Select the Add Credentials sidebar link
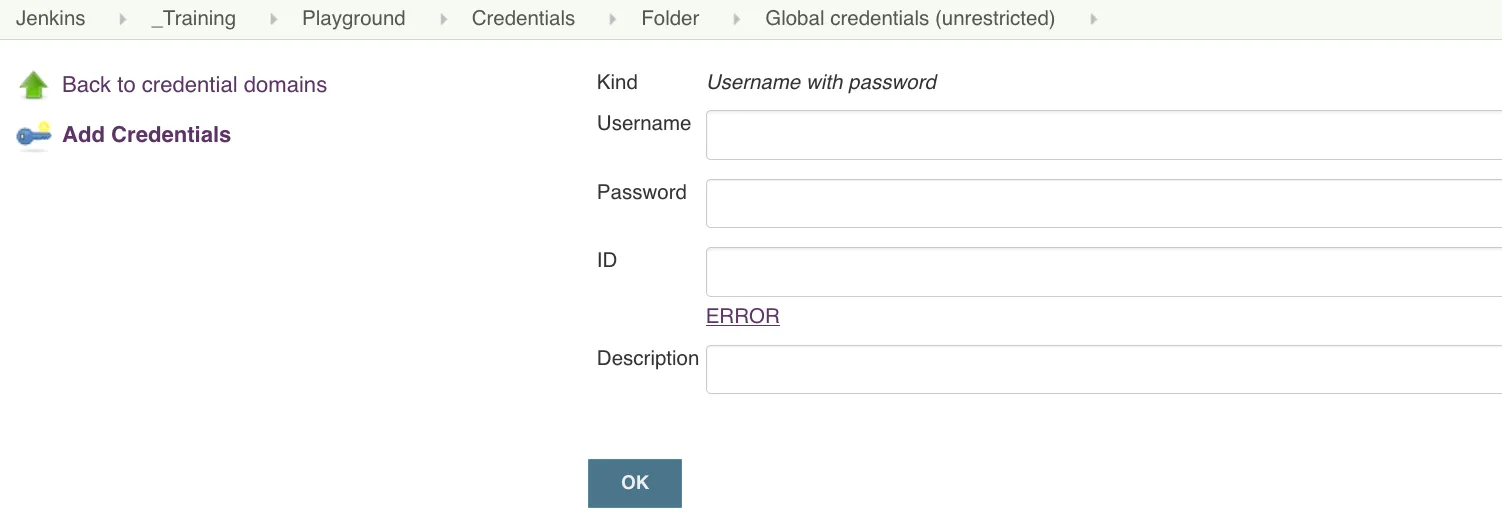The height and width of the screenshot is (528, 1502). [x=146, y=135]
